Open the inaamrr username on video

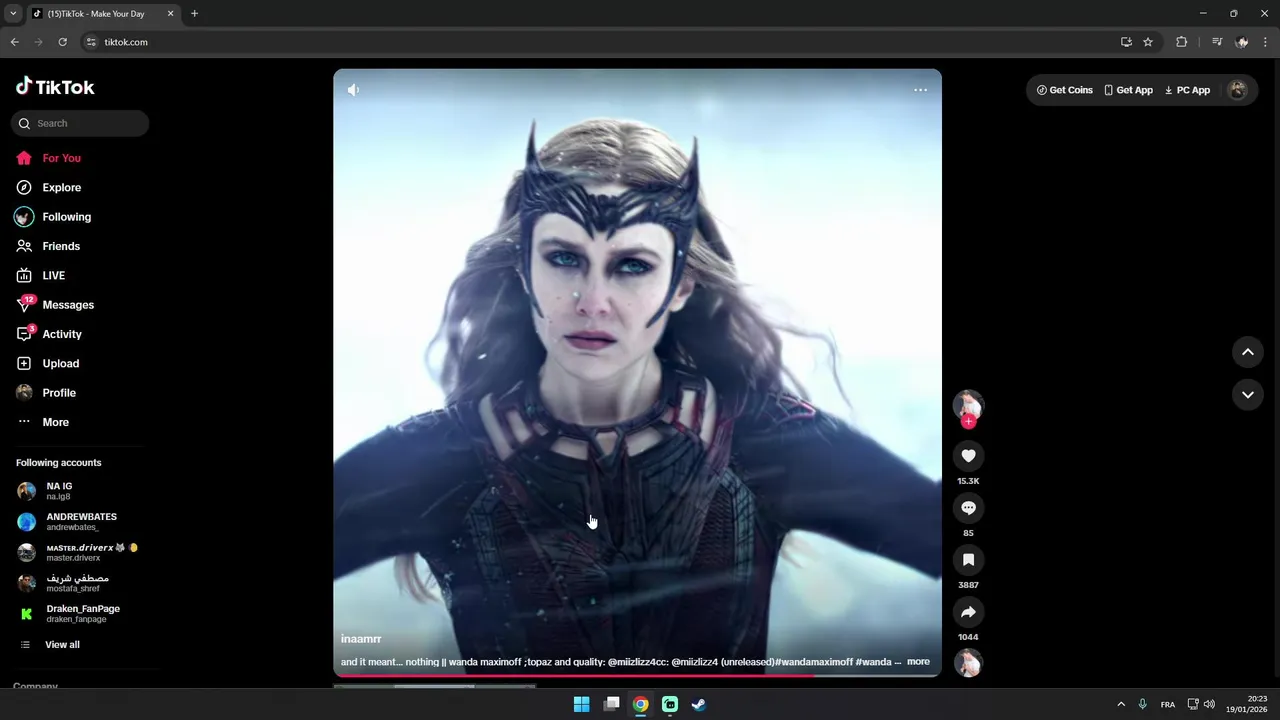tap(361, 639)
